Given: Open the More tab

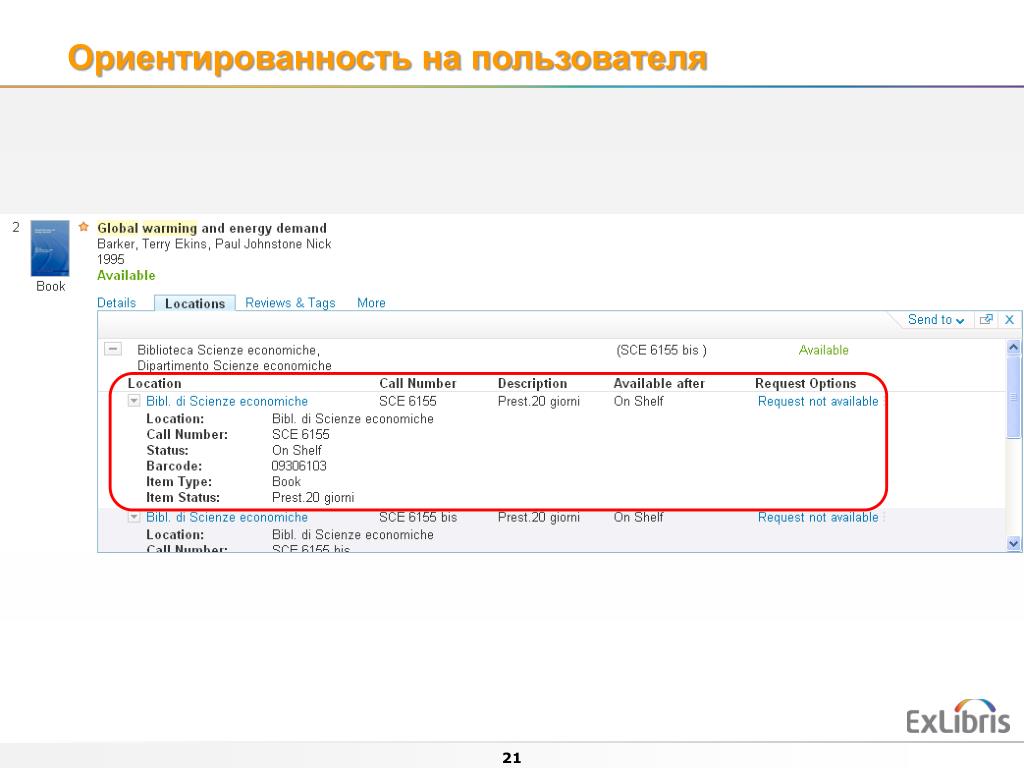Looking at the screenshot, I should pos(371,302).
